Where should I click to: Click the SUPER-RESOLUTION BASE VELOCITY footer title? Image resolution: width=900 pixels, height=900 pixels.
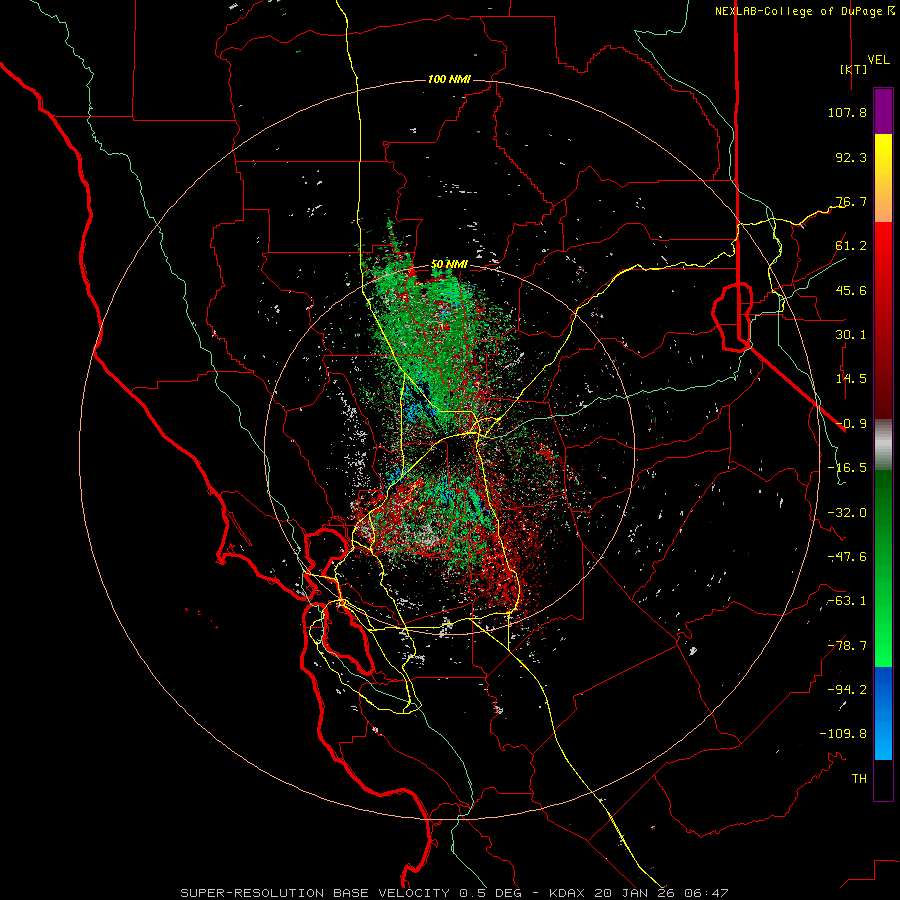coord(317,893)
